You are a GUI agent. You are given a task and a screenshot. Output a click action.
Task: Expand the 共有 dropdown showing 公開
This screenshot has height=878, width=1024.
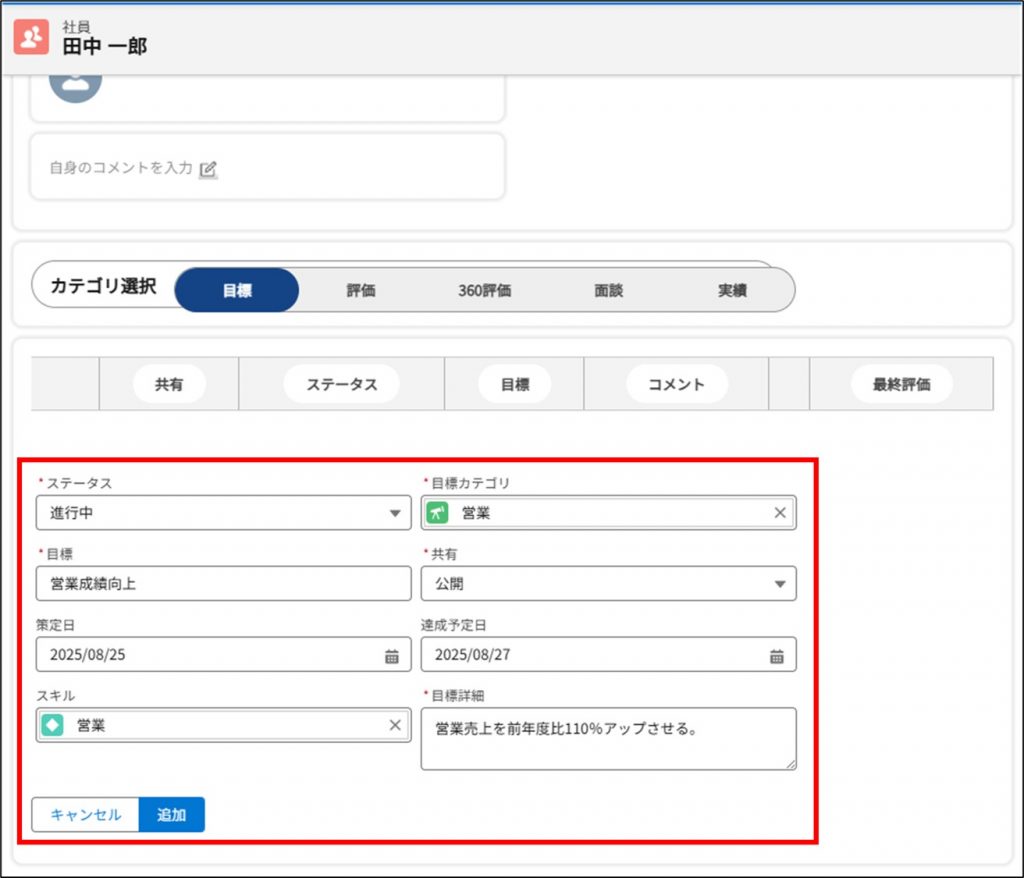click(608, 584)
